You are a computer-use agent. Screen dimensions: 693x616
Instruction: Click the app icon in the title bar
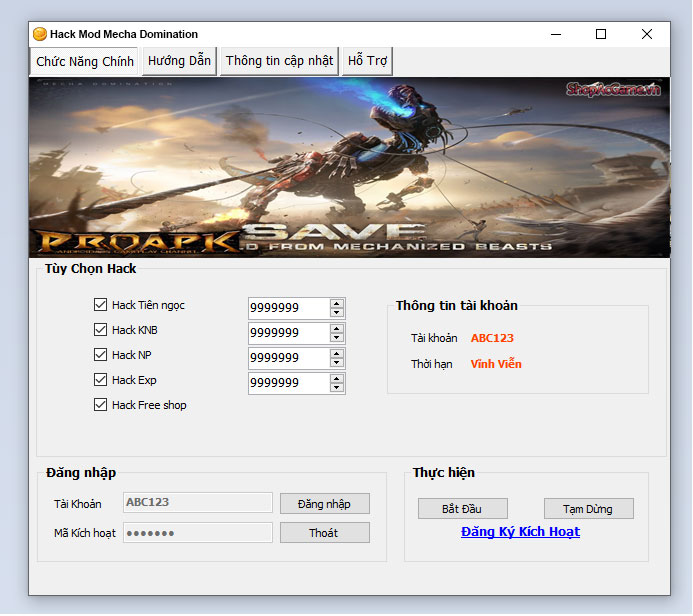coord(40,34)
